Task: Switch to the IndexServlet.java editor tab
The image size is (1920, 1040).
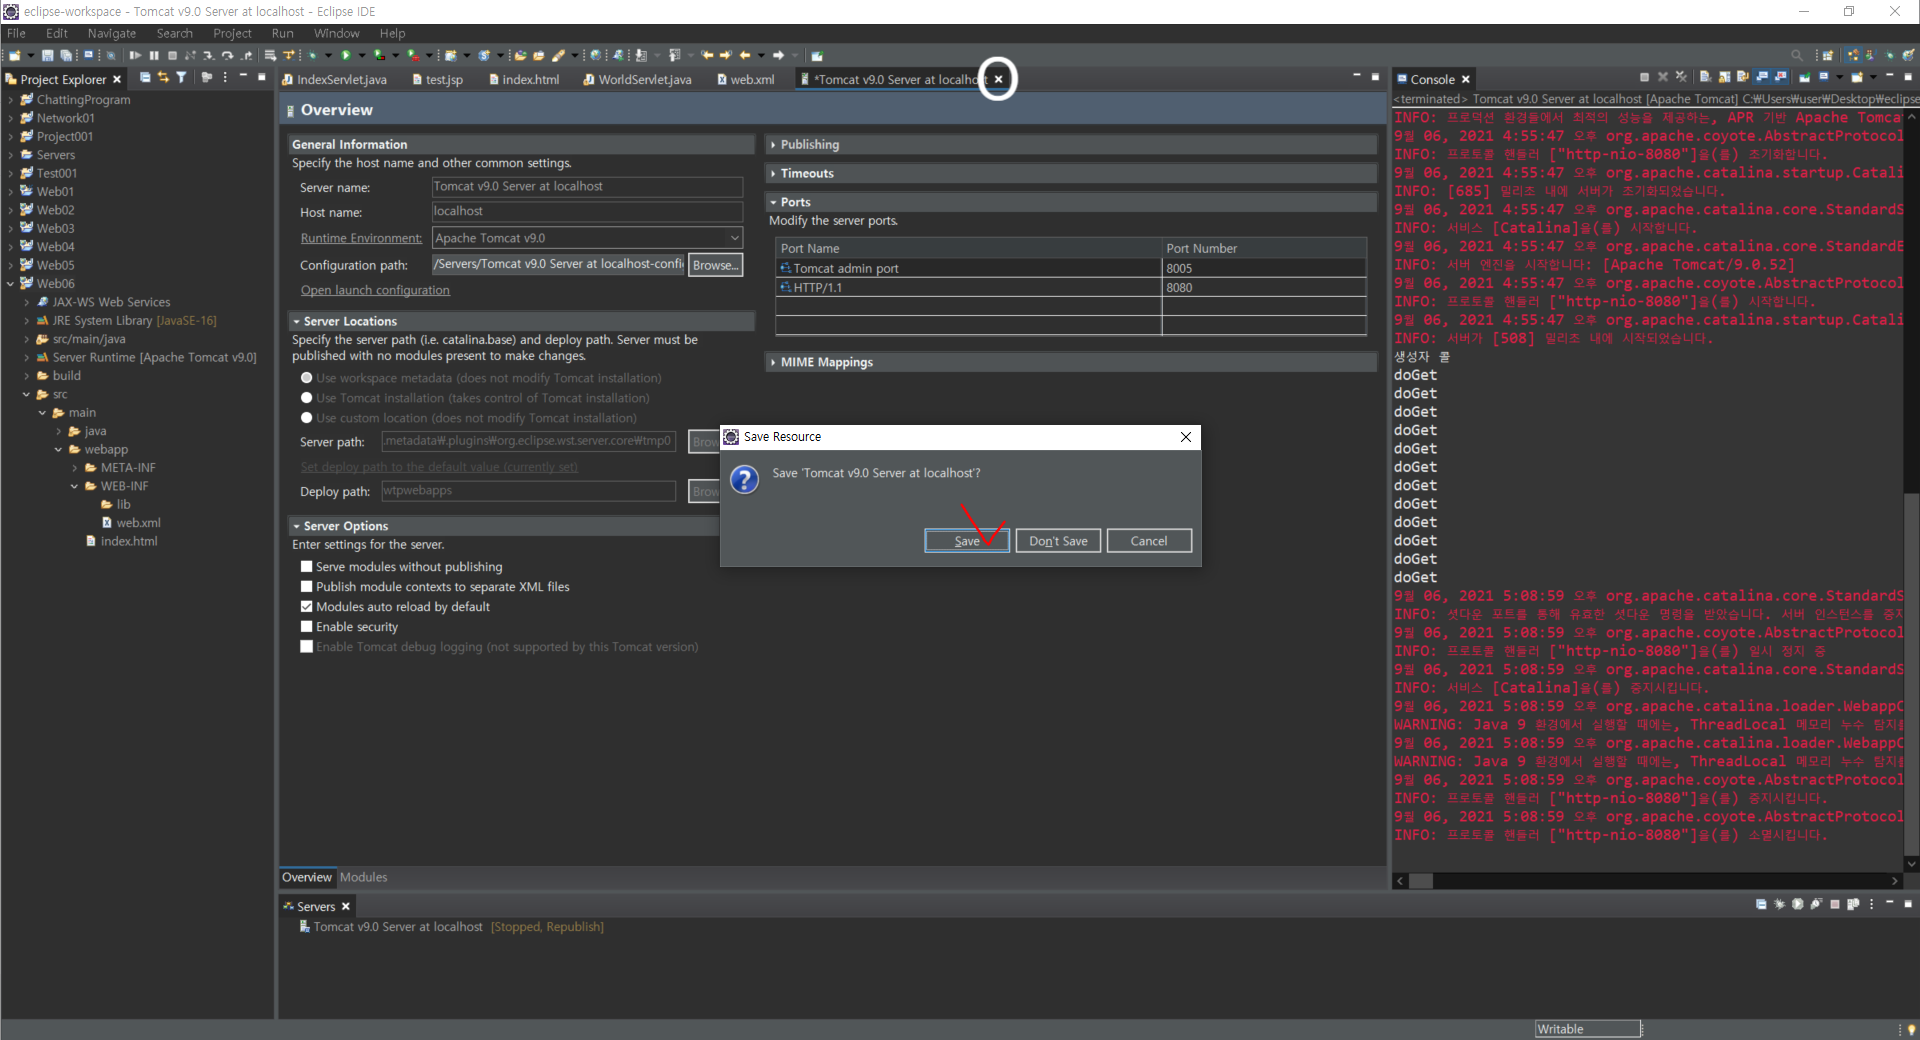Action: [334, 79]
